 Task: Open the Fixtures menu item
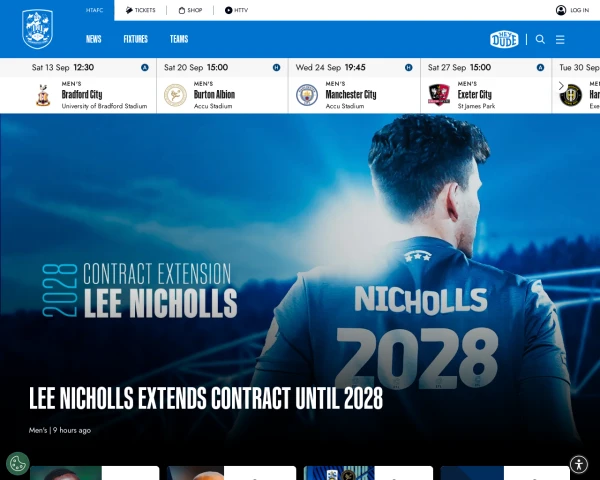[135, 39]
